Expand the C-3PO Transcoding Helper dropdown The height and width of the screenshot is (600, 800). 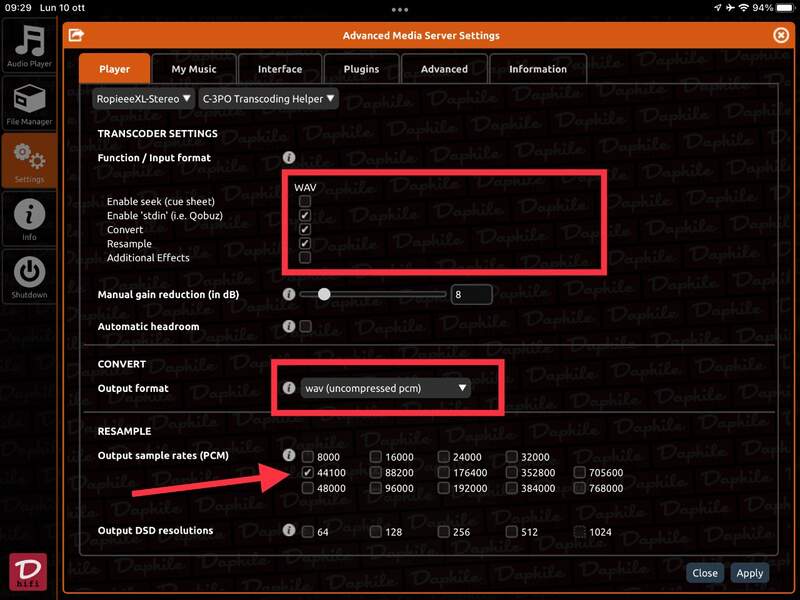268,99
